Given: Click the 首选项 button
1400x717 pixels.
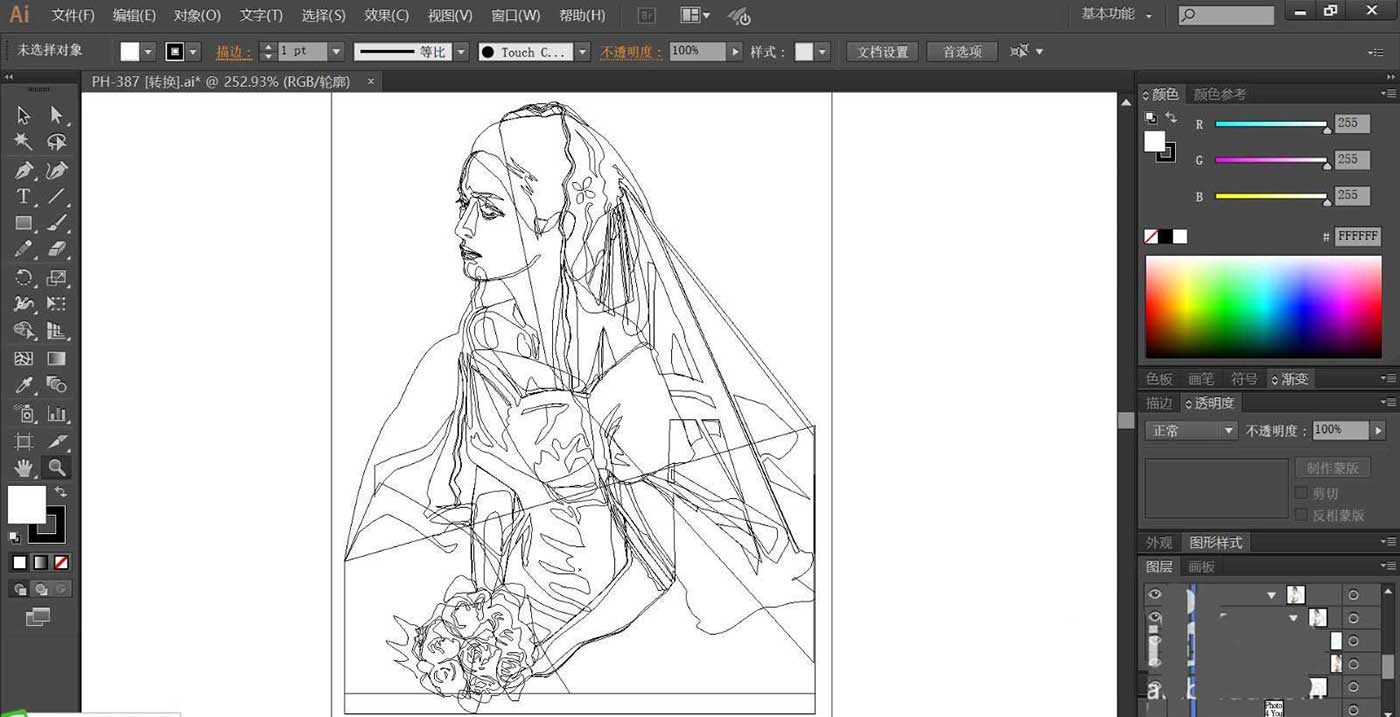Looking at the screenshot, I should point(962,52).
